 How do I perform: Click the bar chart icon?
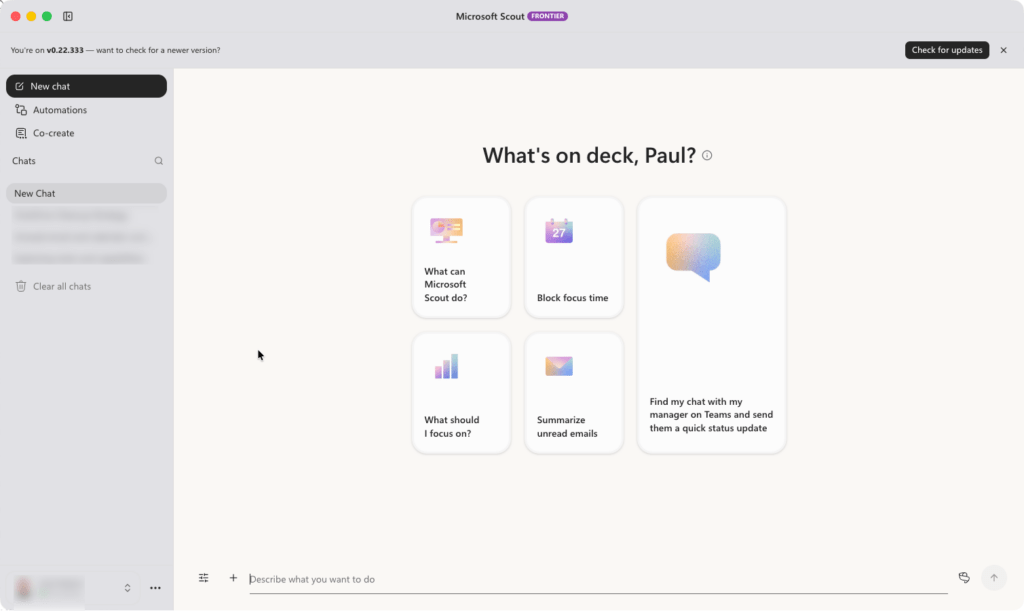447,367
